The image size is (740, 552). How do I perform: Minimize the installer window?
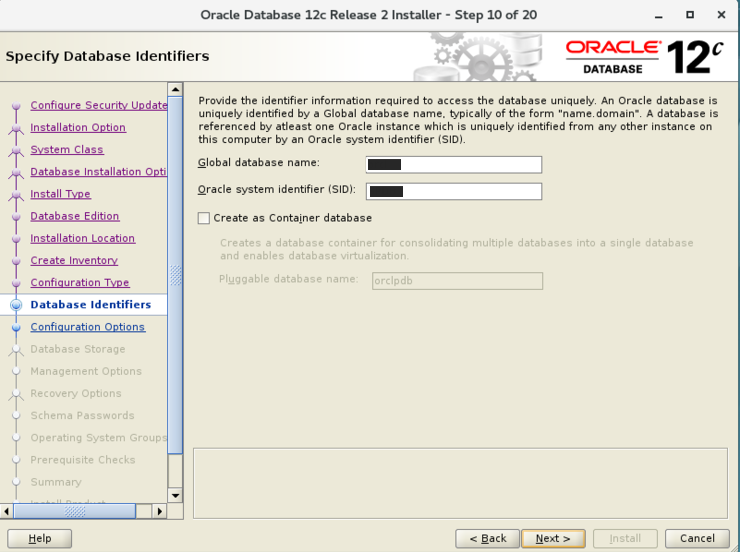tap(658, 16)
